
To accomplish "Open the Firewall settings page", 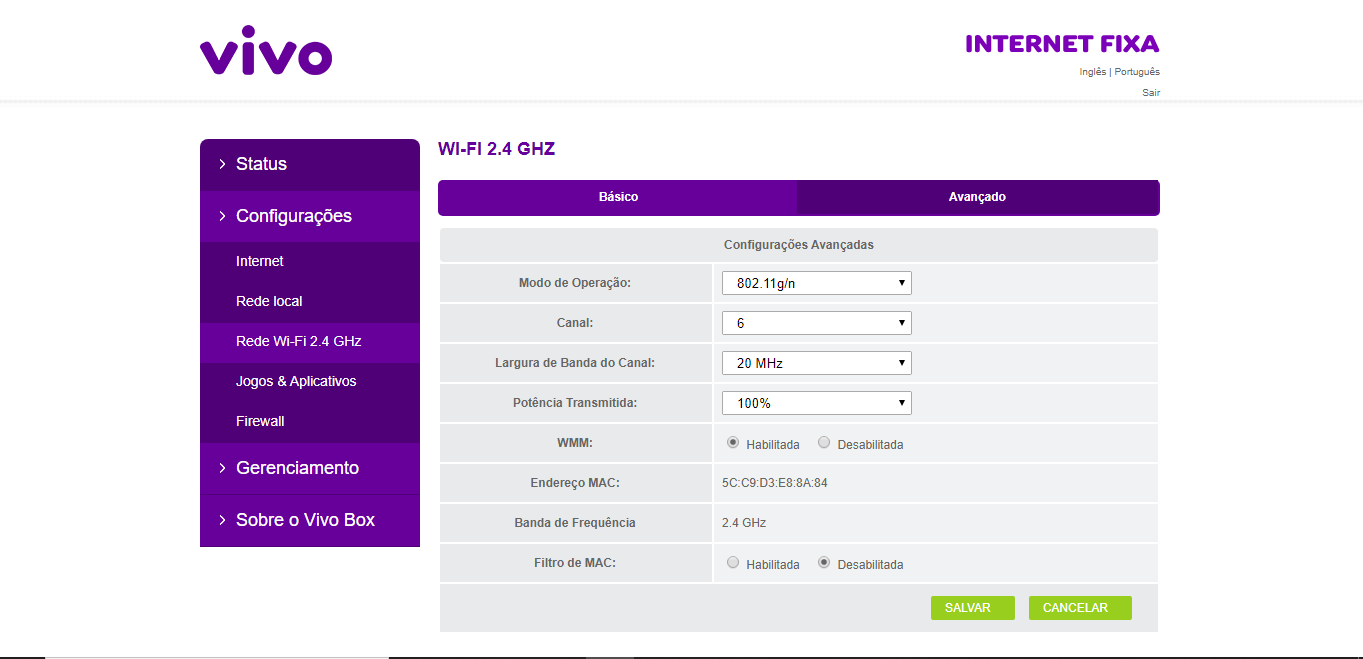I will 310,422.
